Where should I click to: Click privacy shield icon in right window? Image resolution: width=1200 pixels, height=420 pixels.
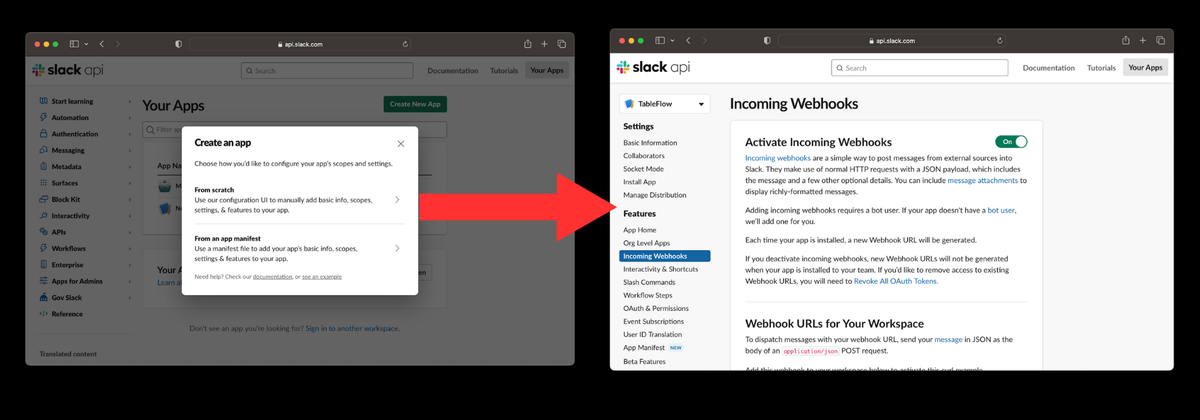point(767,40)
